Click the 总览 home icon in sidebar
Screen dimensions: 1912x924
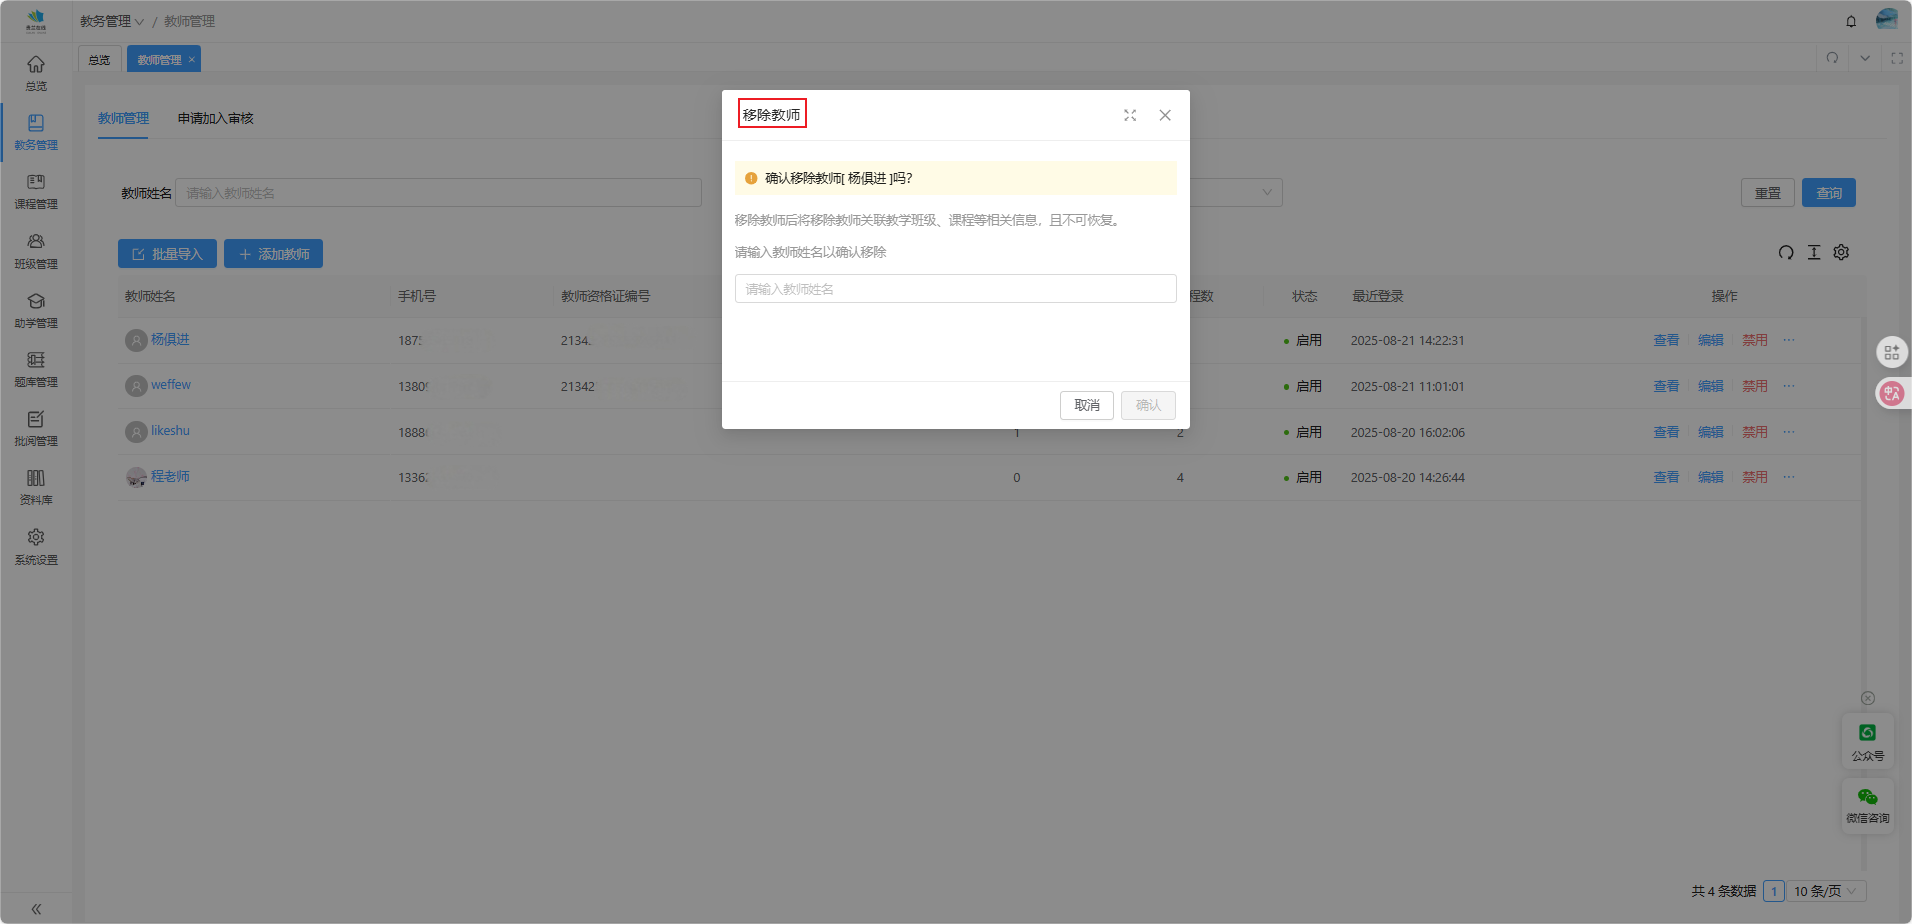coord(36,65)
